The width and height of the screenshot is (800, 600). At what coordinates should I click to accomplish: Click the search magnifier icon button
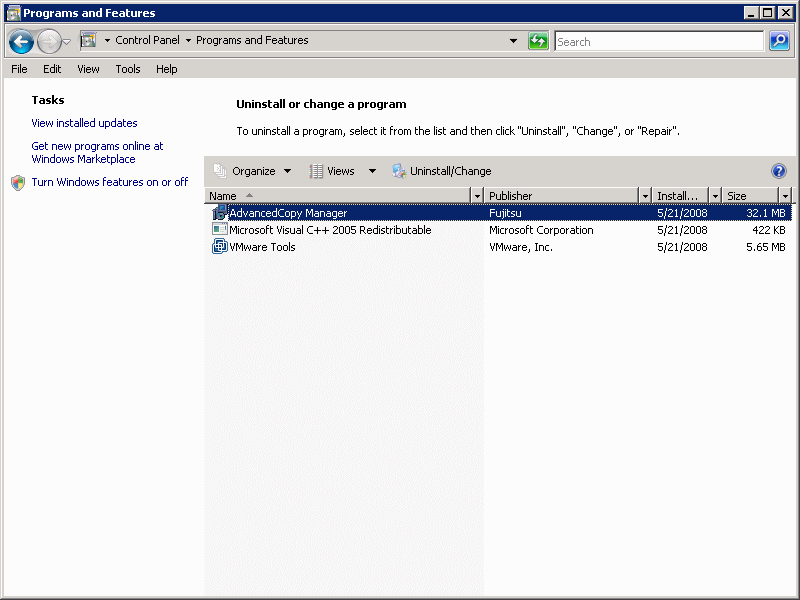pos(780,41)
